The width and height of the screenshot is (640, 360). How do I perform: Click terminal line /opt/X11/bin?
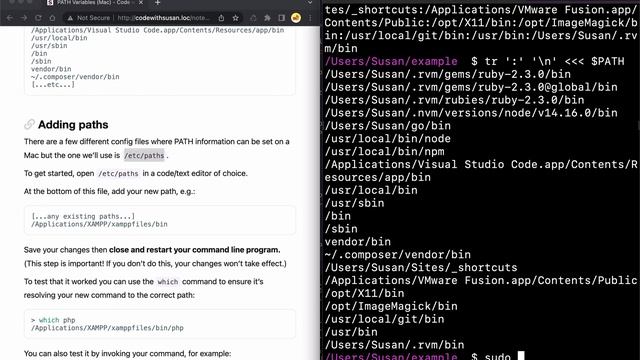364,293
